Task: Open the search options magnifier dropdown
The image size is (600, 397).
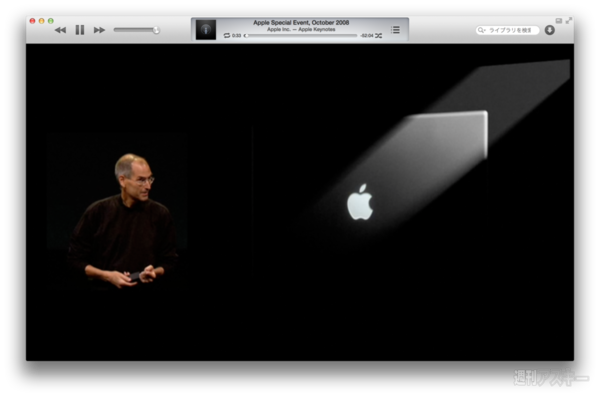Action: pos(481,30)
